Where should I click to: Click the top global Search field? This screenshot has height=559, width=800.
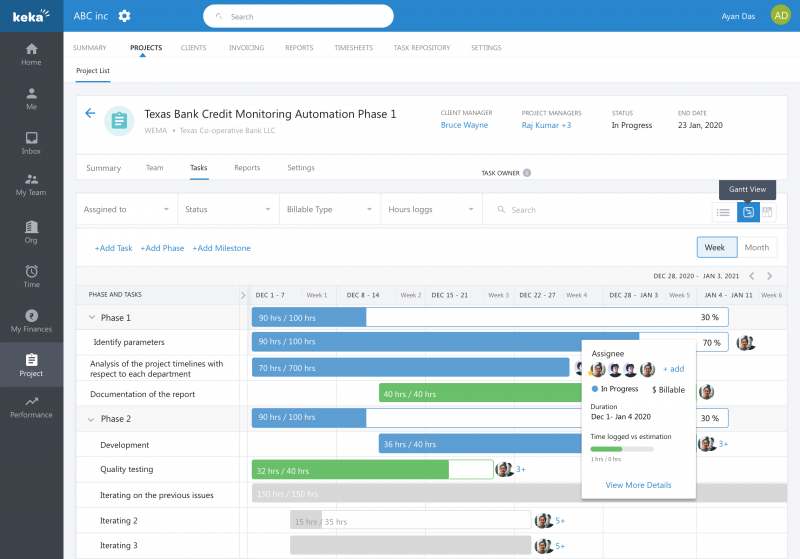pyautogui.click(x=298, y=16)
